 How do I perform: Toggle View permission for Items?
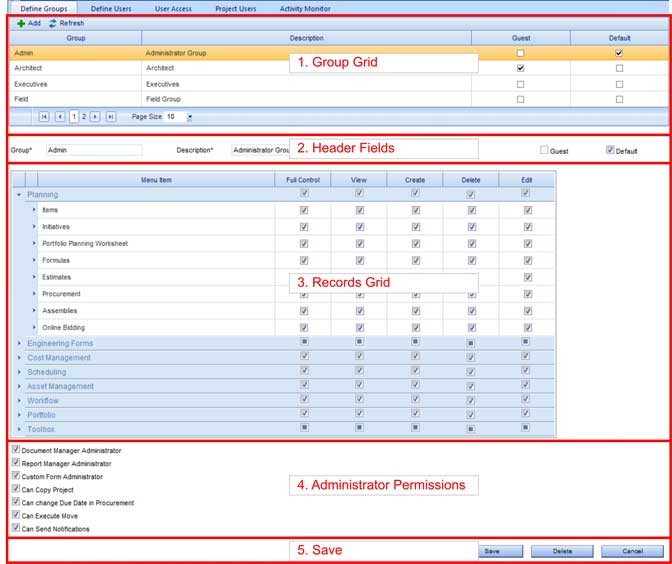pos(360,210)
